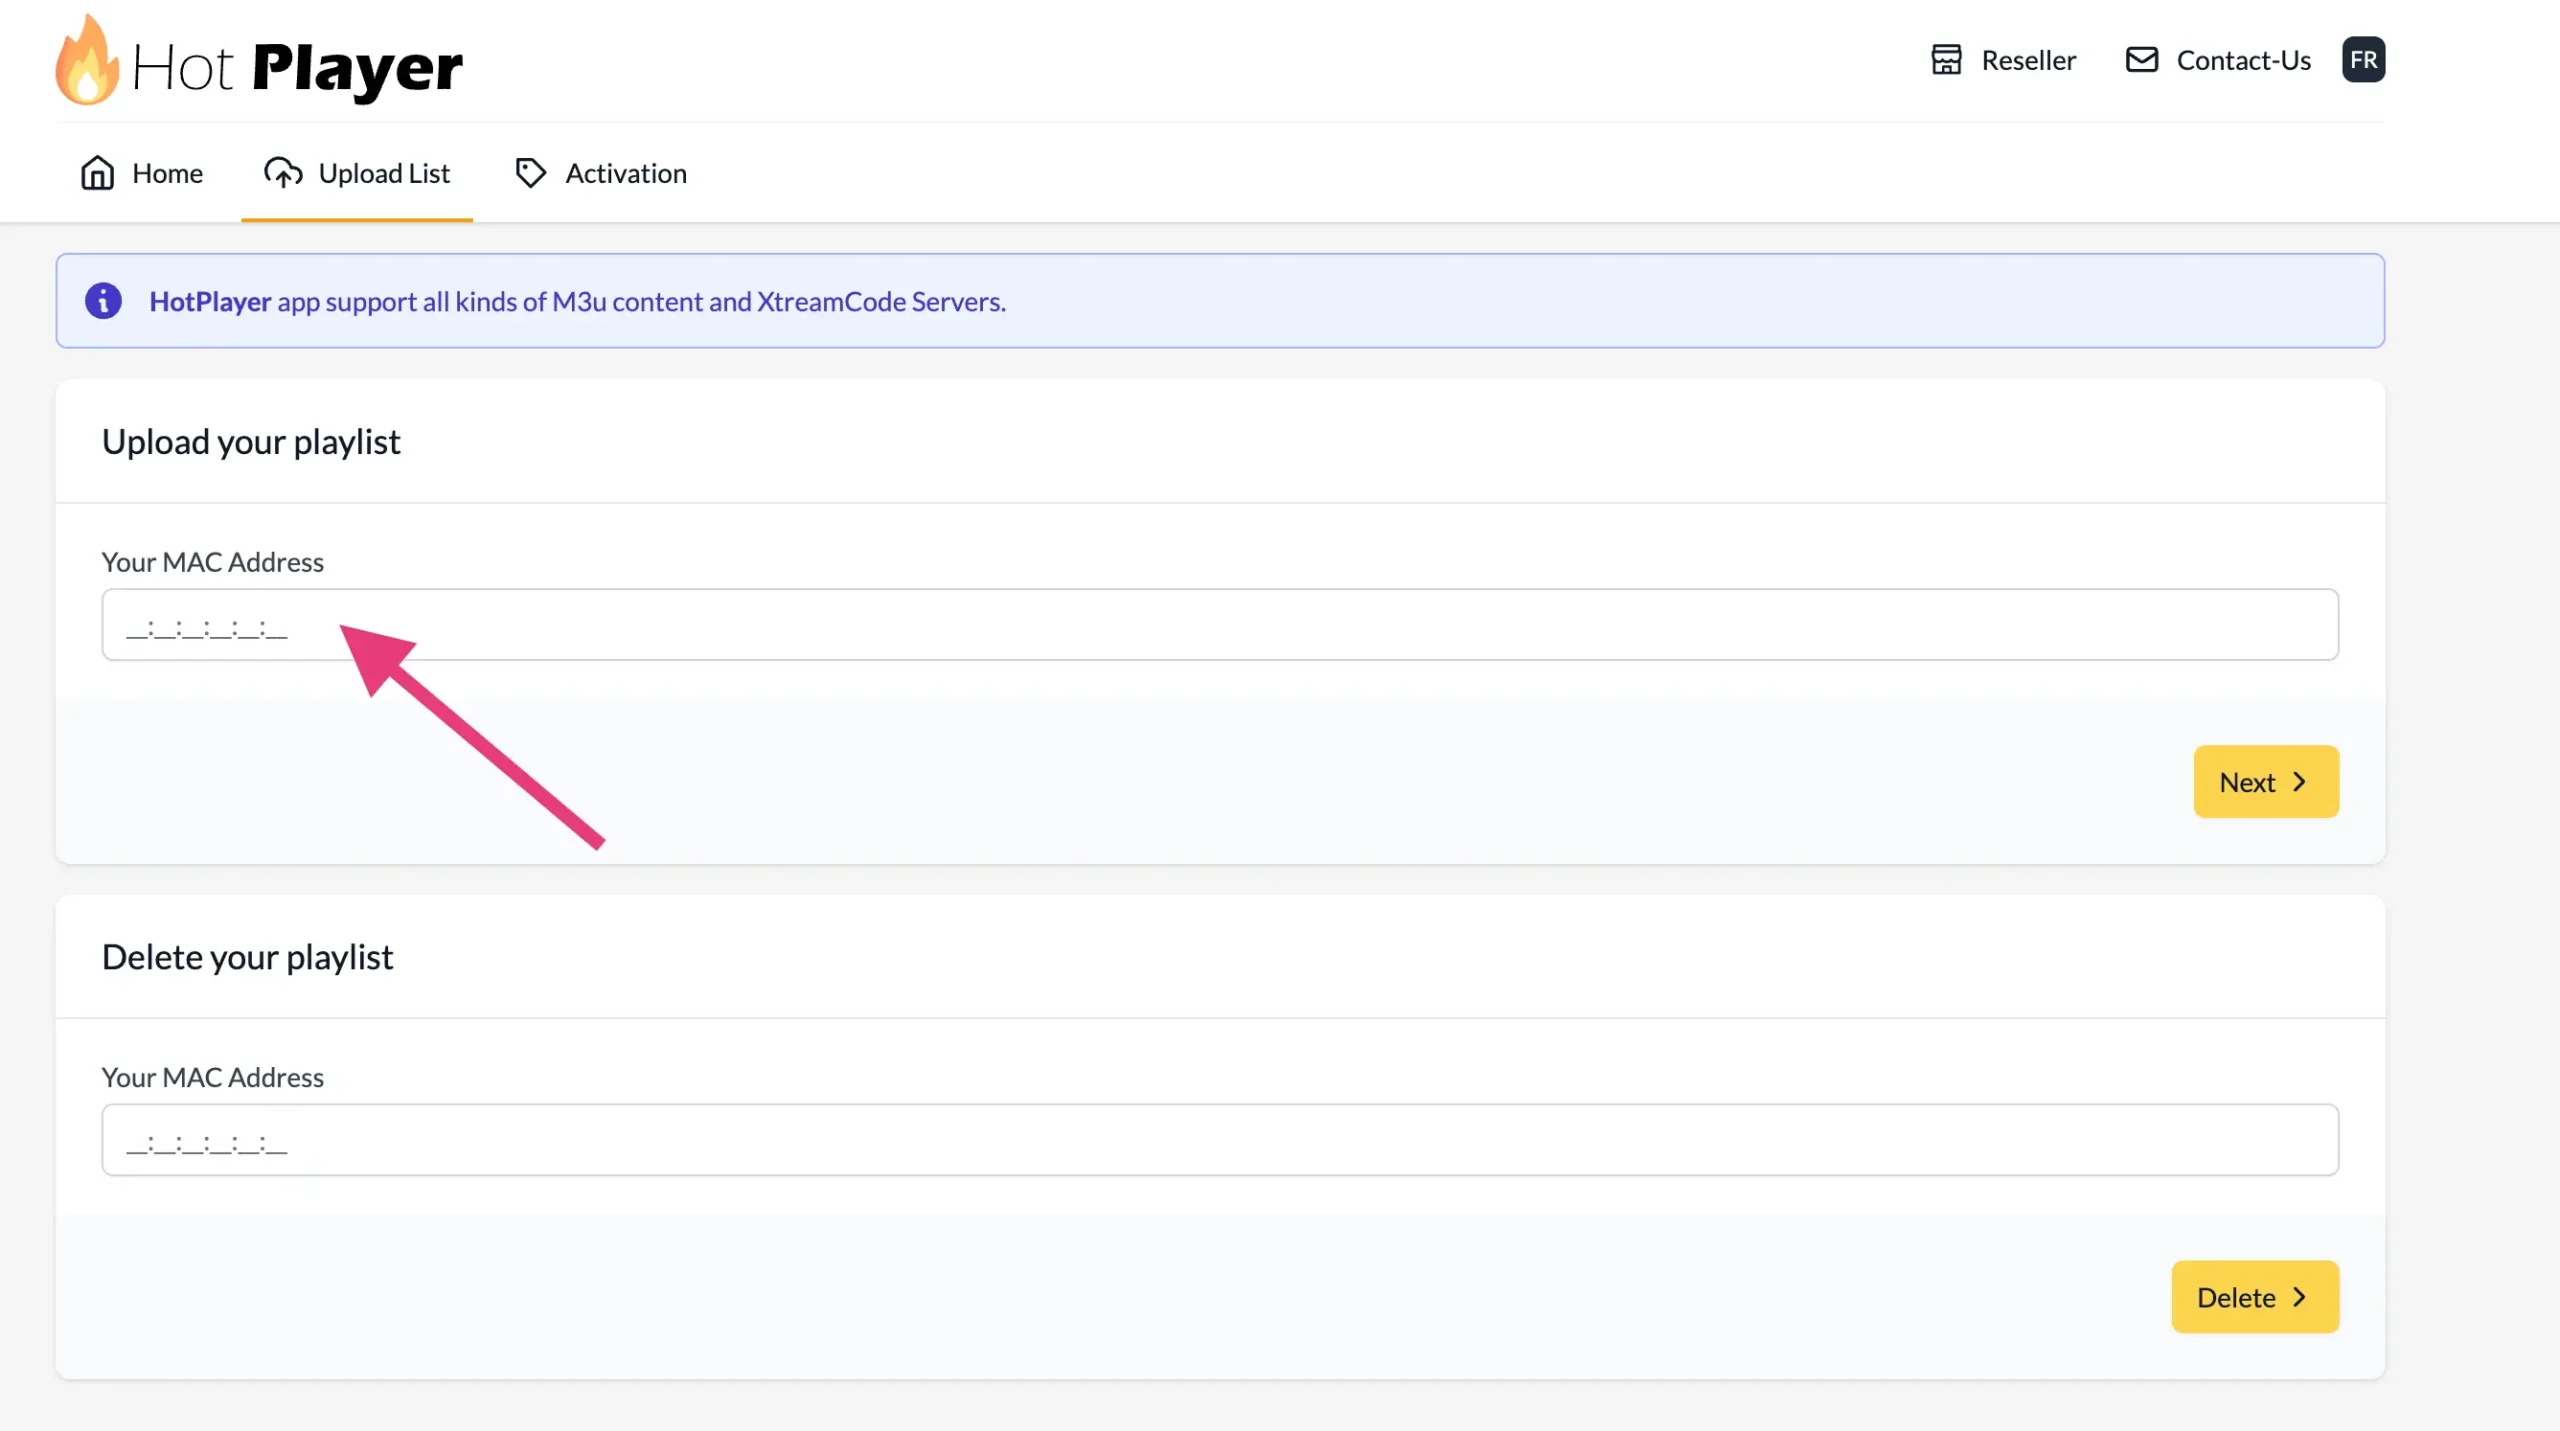The width and height of the screenshot is (2560, 1431).
Task: Click the Upload List cloud icon
Action: coord(283,173)
